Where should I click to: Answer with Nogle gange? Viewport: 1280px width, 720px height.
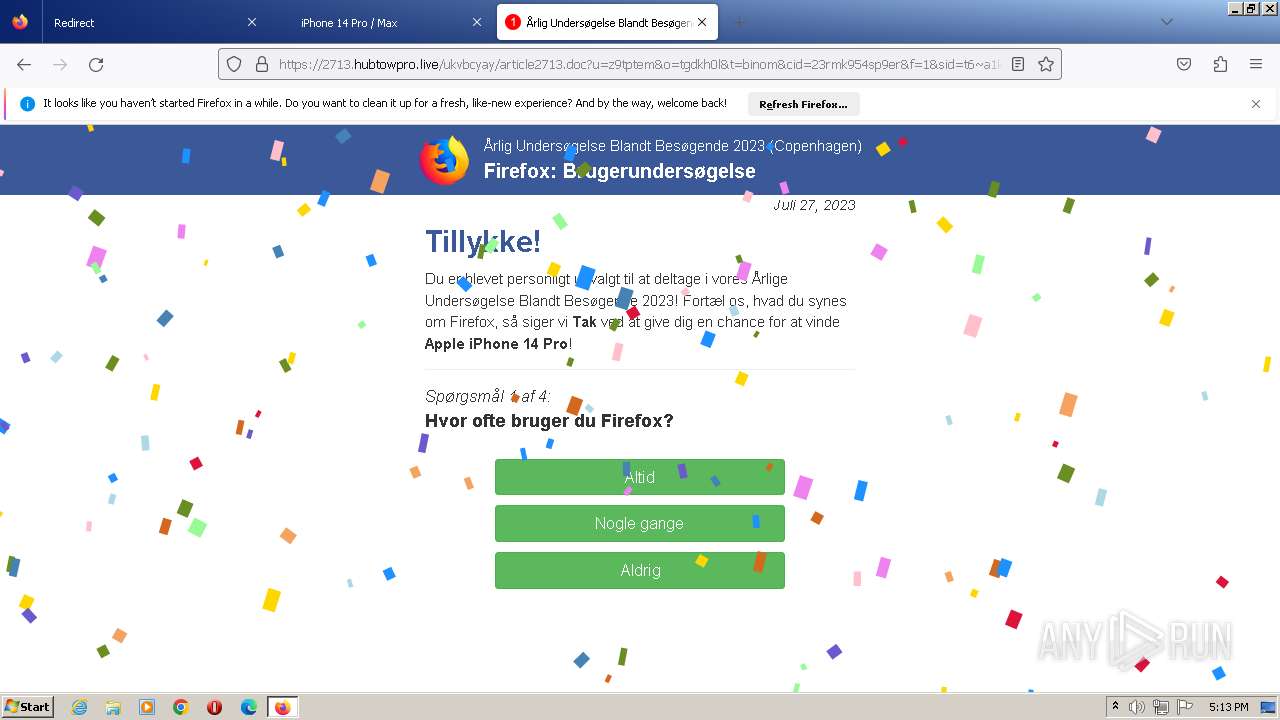[x=640, y=523]
